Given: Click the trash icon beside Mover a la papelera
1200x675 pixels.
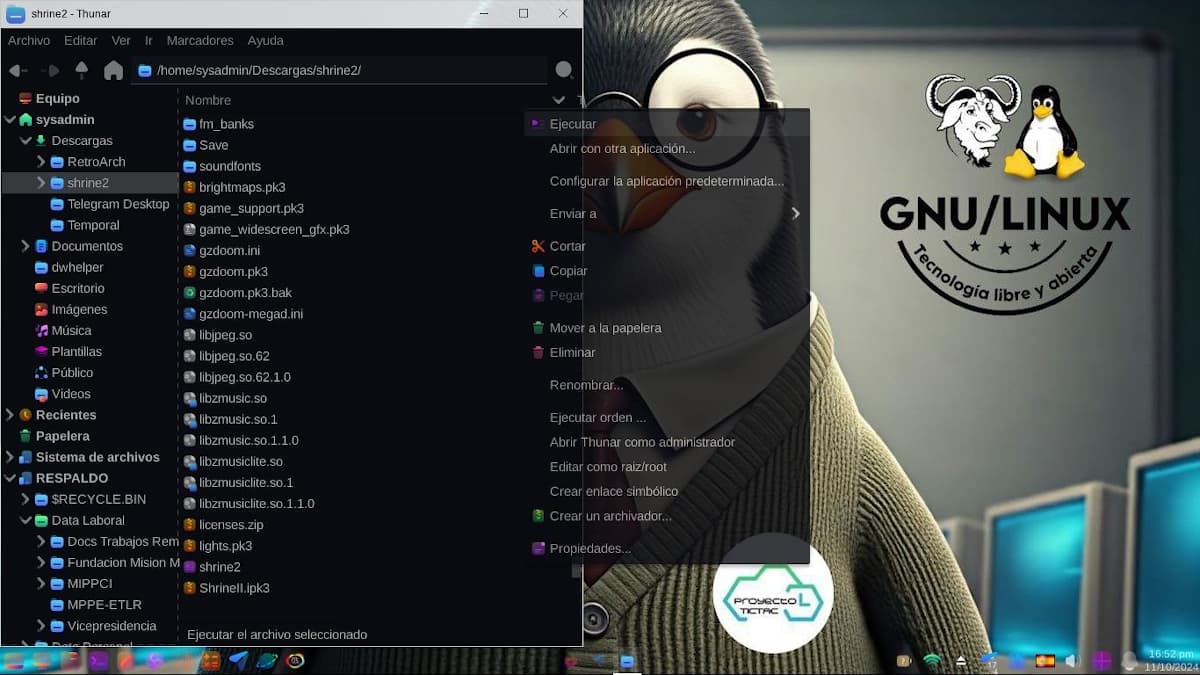Looking at the screenshot, I should [538, 328].
